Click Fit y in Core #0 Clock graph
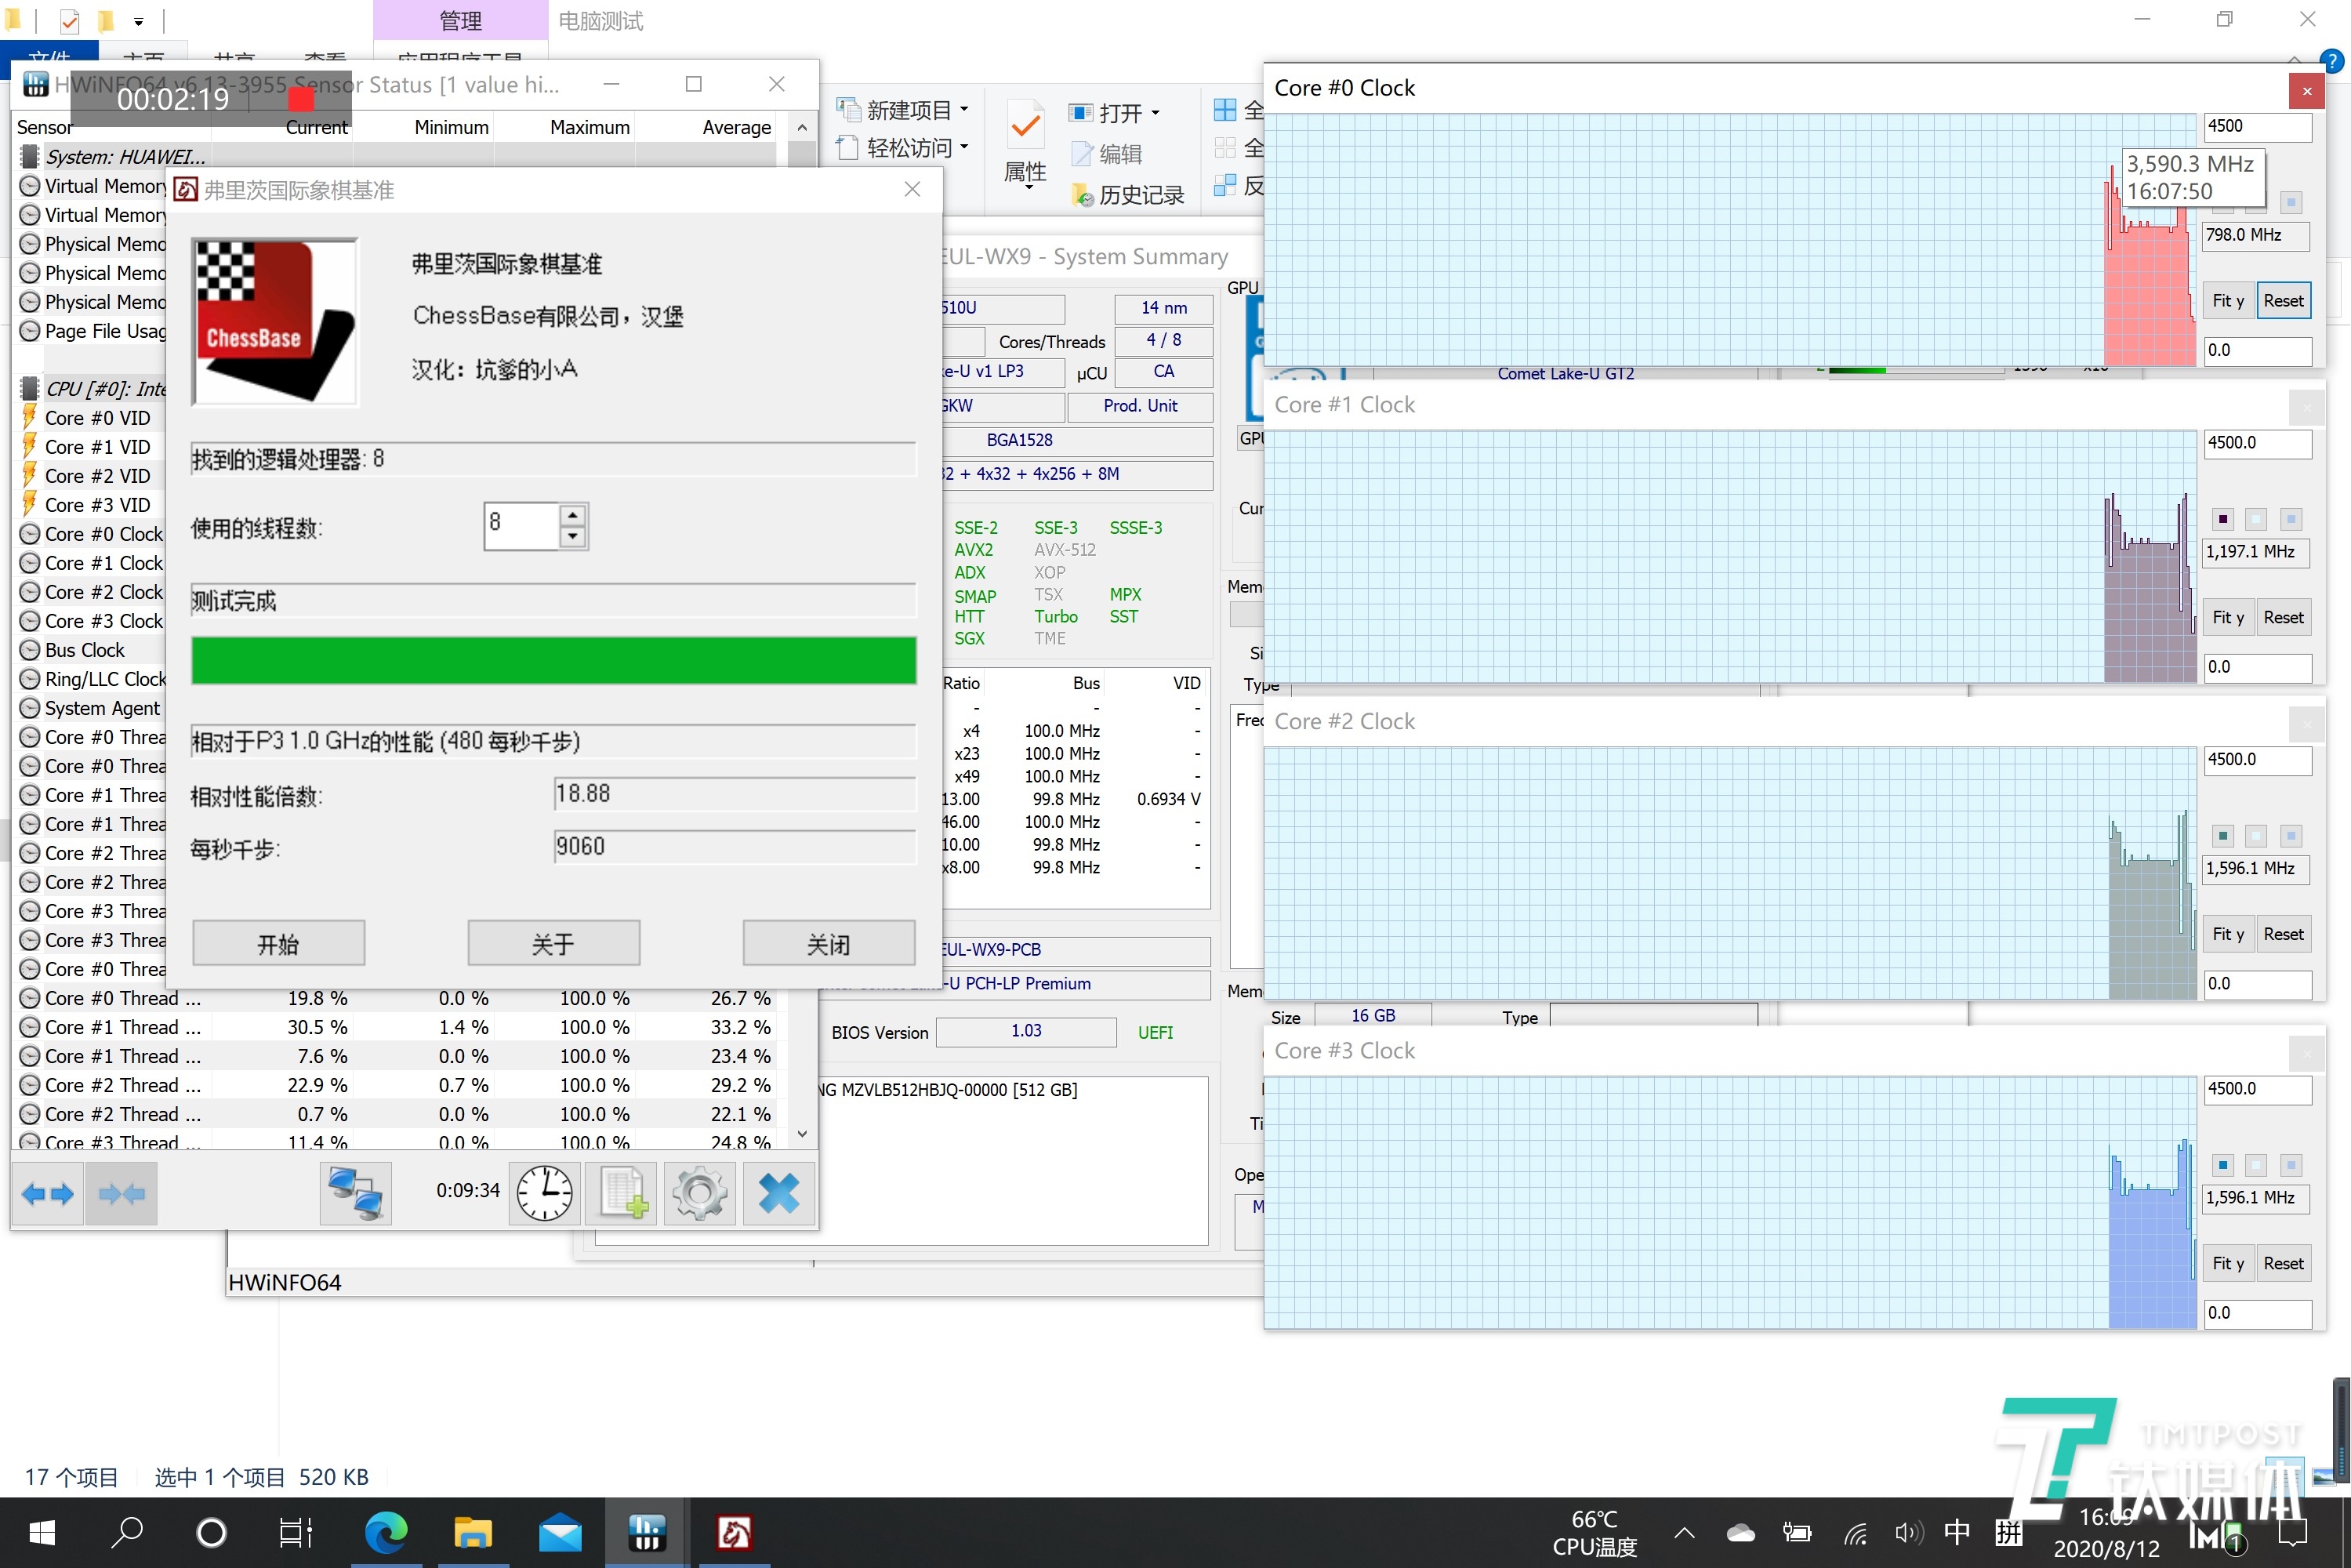 pos(2227,301)
